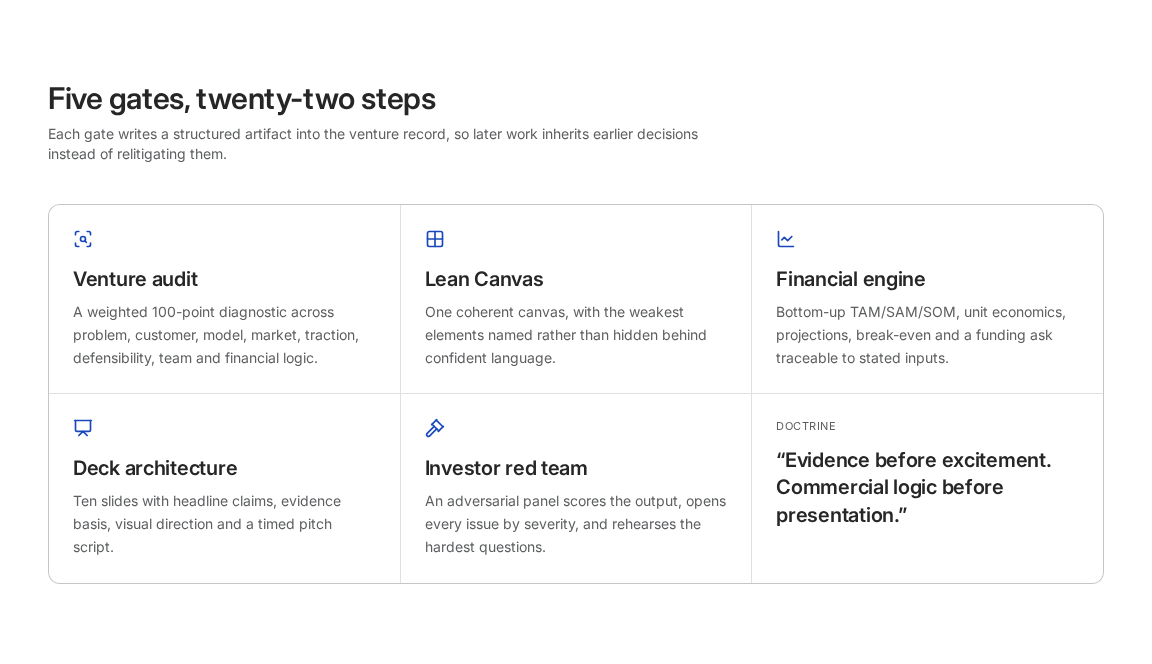The width and height of the screenshot is (1152, 664).
Task: Click the Deck architecture presentation icon
Action: click(83, 428)
